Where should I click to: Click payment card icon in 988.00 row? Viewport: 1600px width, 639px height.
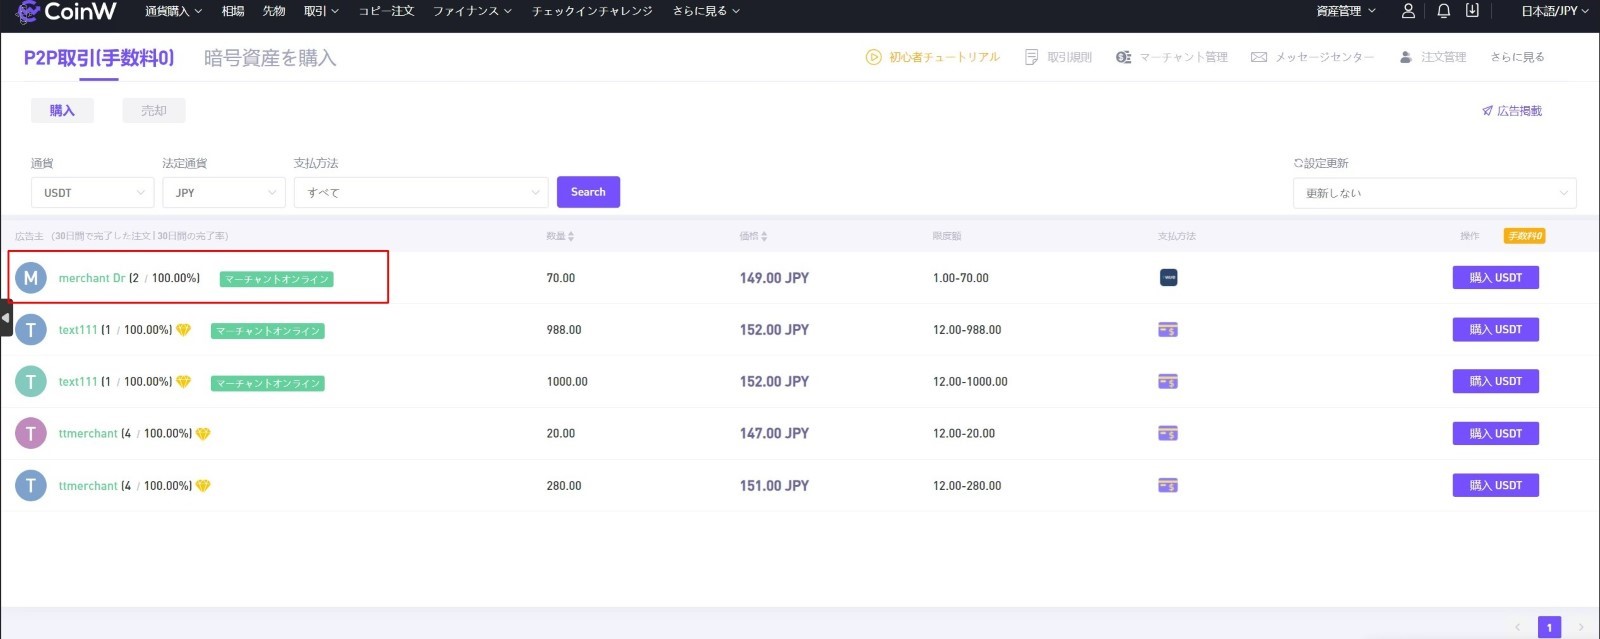click(1168, 330)
